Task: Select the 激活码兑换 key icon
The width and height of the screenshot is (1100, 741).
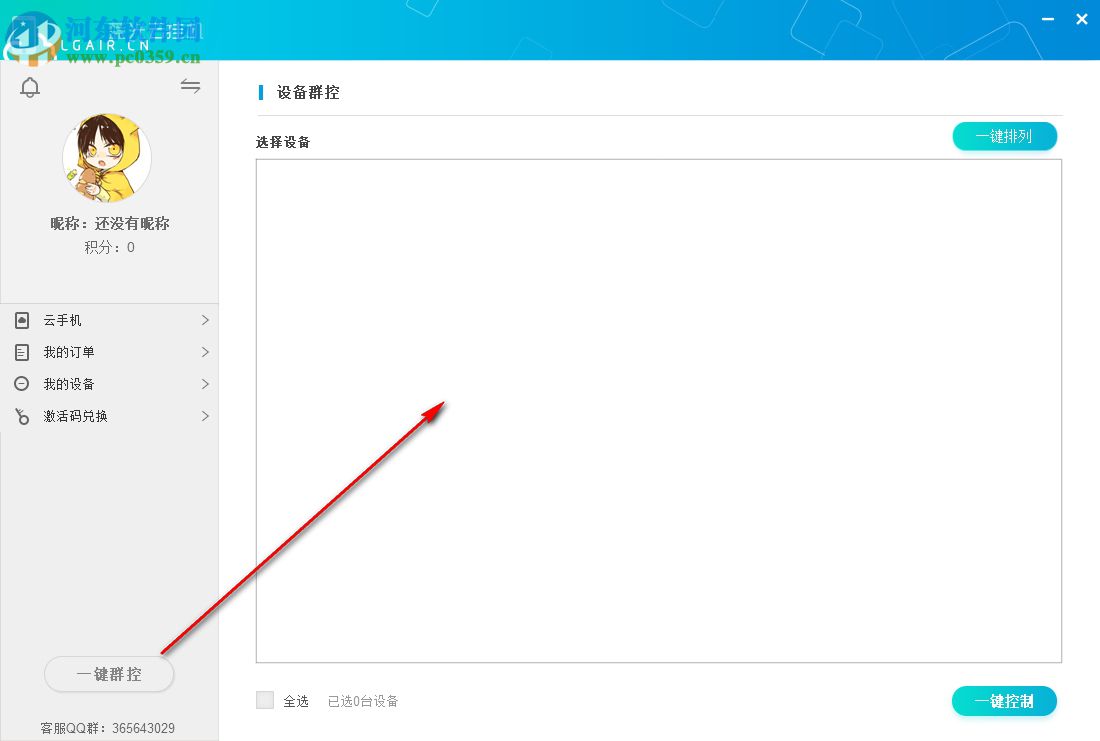Action: click(x=22, y=416)
